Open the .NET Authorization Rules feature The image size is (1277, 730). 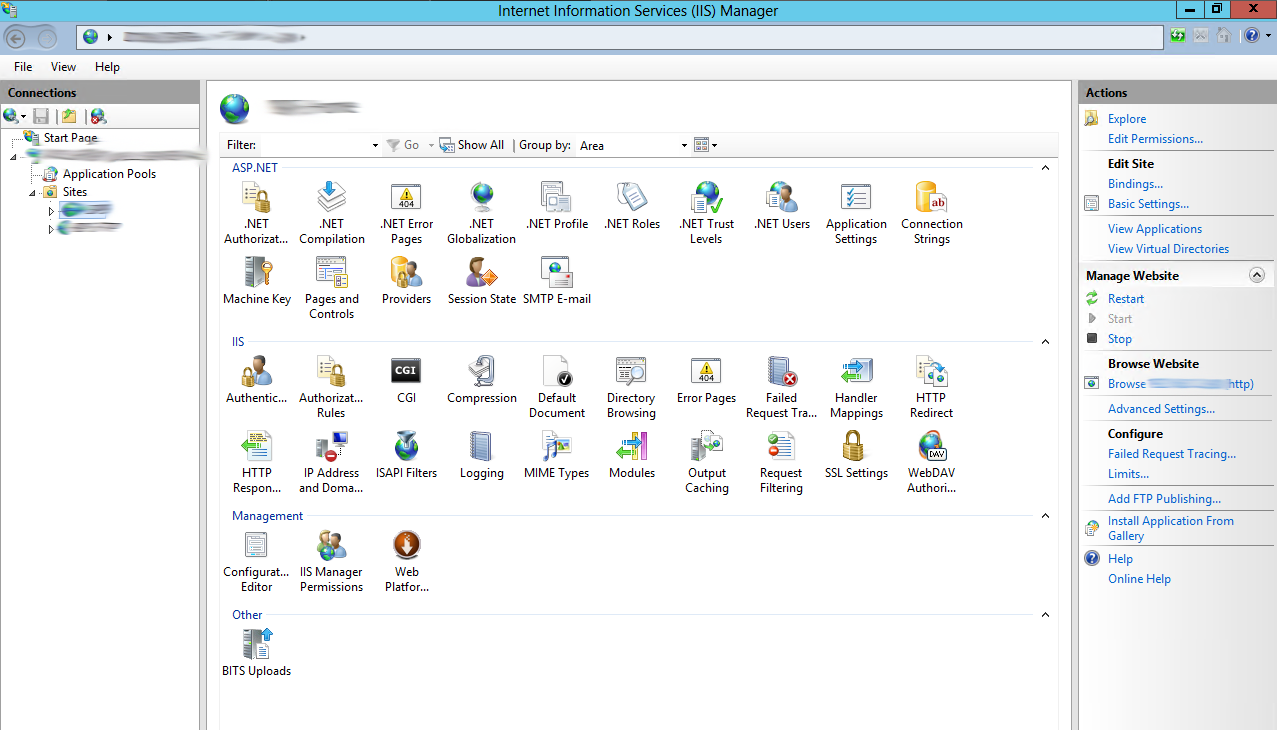coord(256,213)
